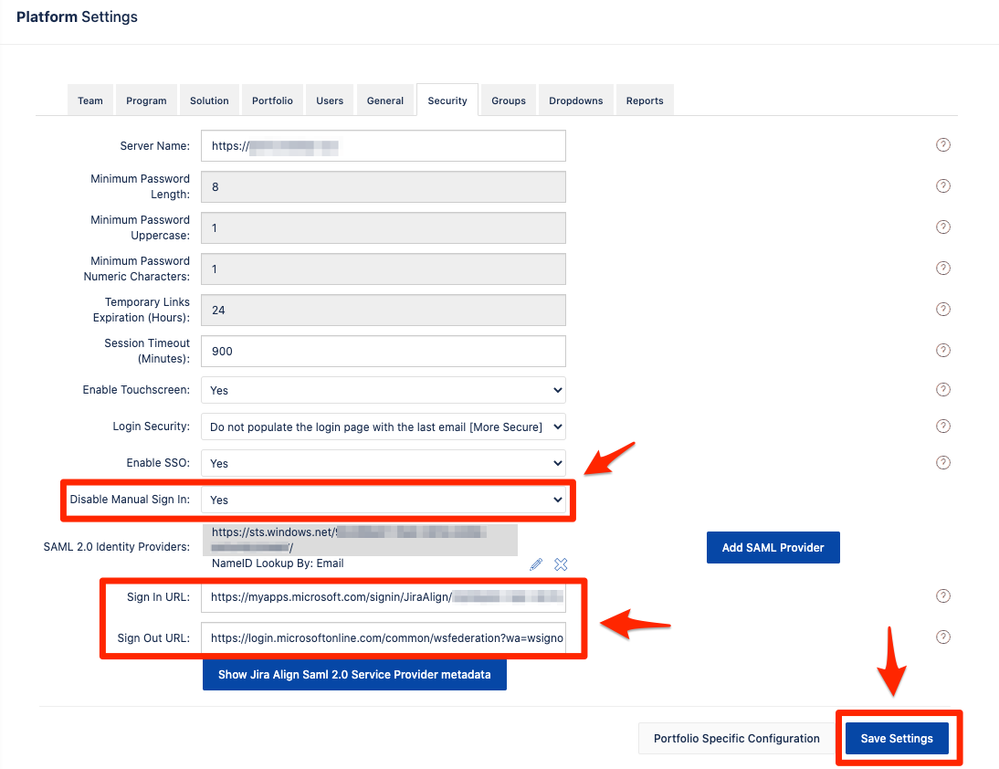Open help icon for Minimum Password Uppercase
999x769 pixels.
coord(943,227)
